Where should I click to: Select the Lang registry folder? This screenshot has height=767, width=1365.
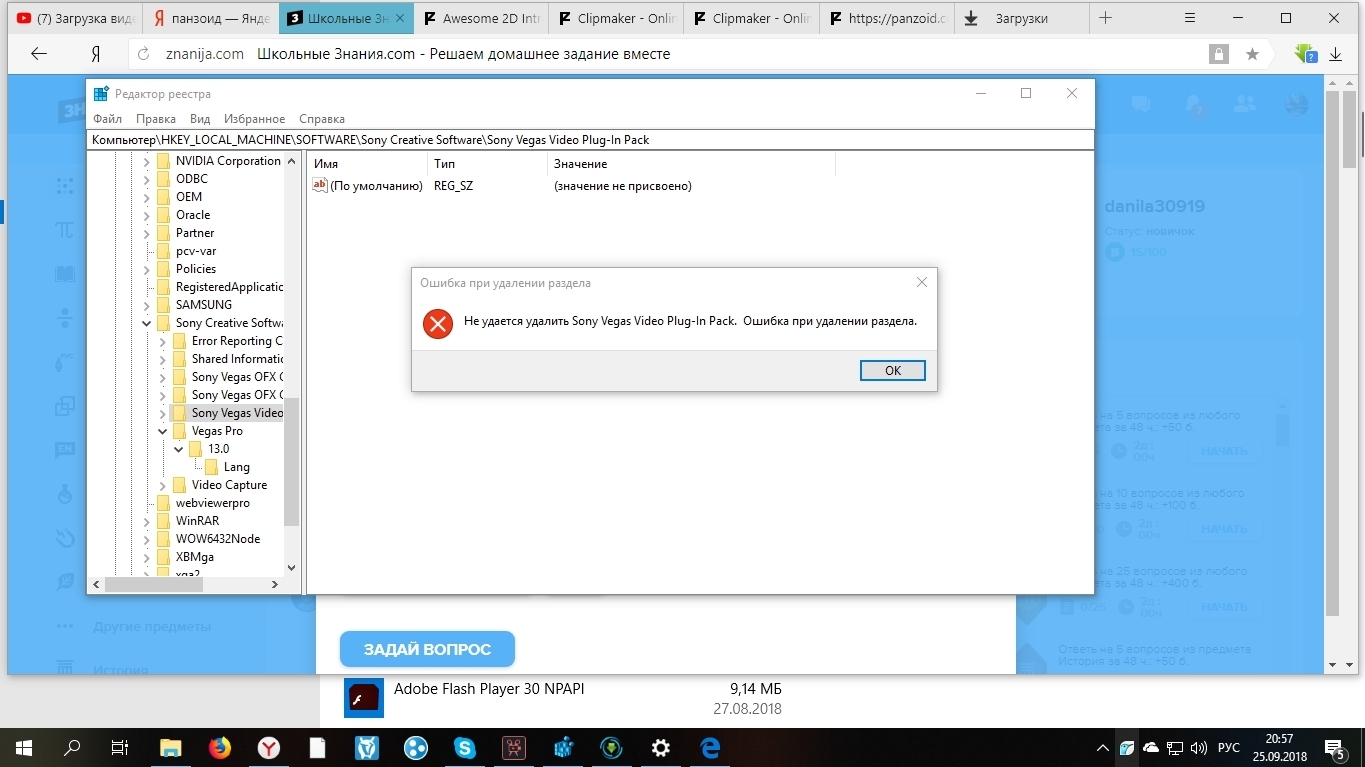(x=236, y=467)
